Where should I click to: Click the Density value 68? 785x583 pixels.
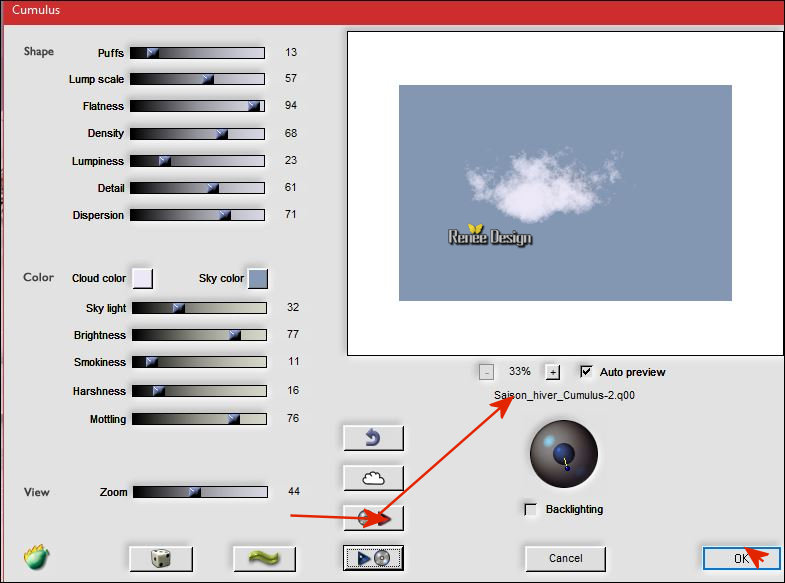pyautogui.click(x=291, y=133)
